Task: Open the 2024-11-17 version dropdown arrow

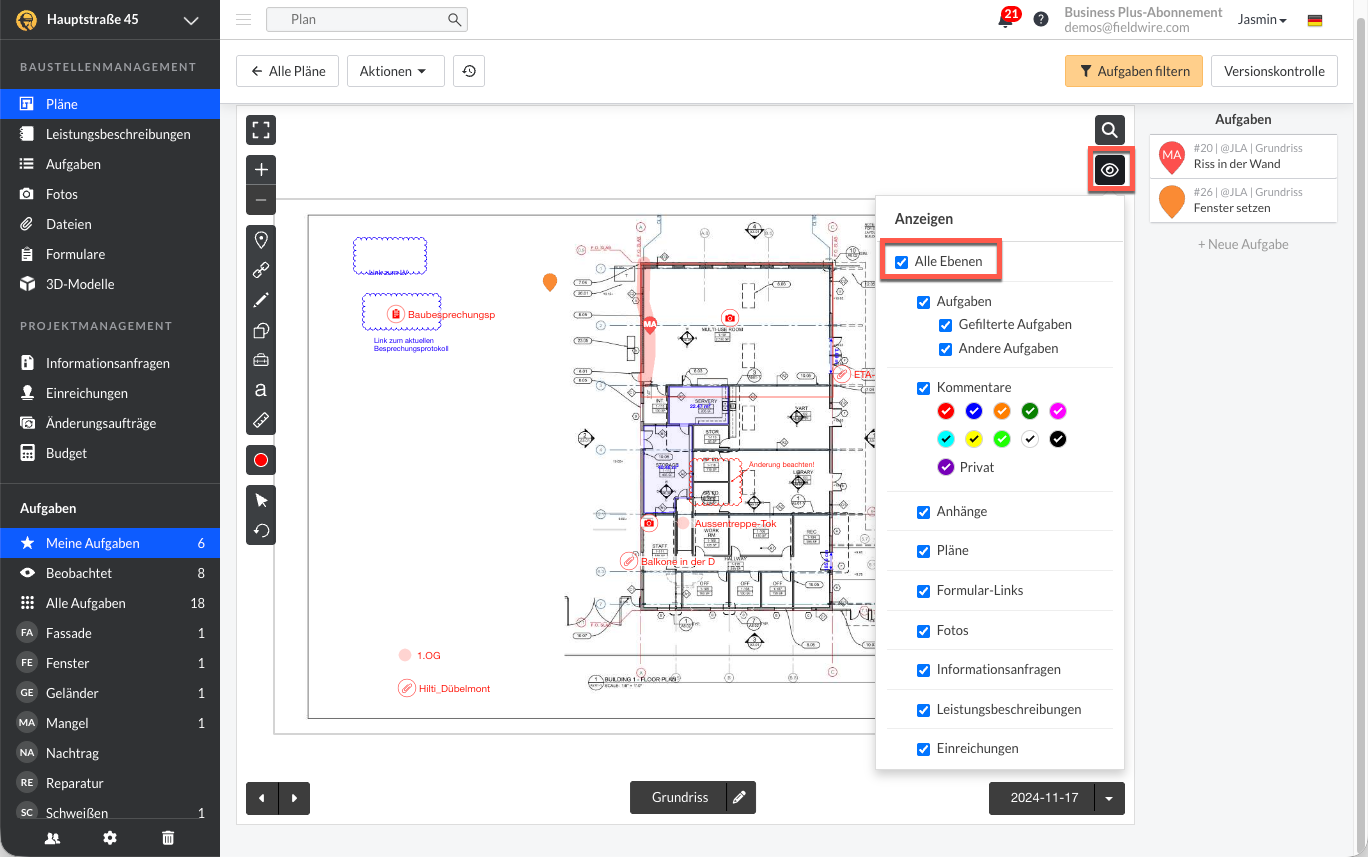Action: click(x=1110, y=798)
